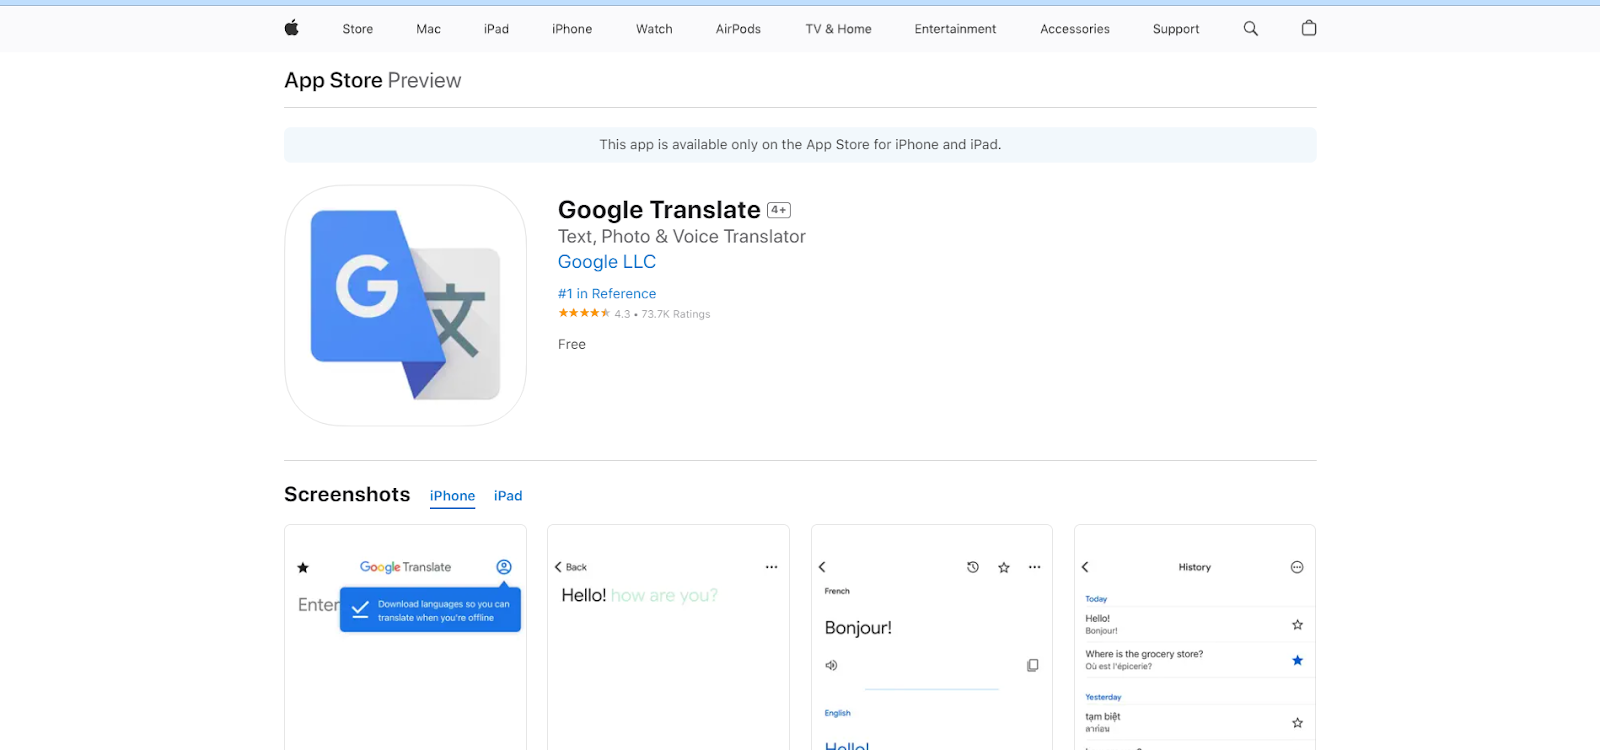Viewport: 1600px width, 750px height.
Task: Click the Today label in History
Action: click(x=1096, y=599)
